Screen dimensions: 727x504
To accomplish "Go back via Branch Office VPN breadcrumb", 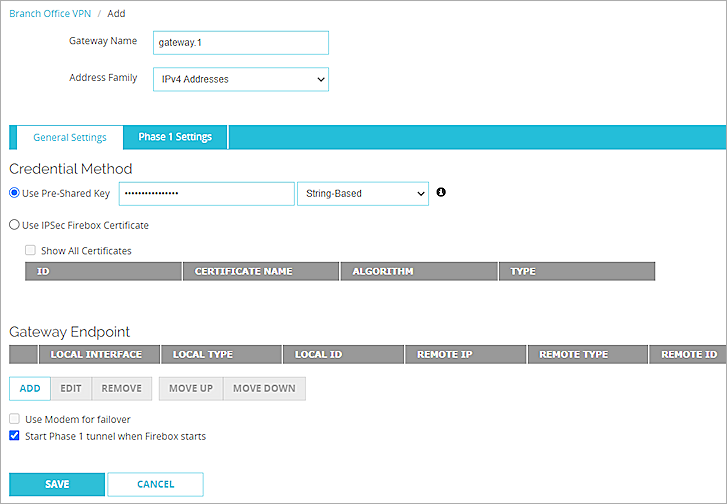I will (x=49, y=14).
